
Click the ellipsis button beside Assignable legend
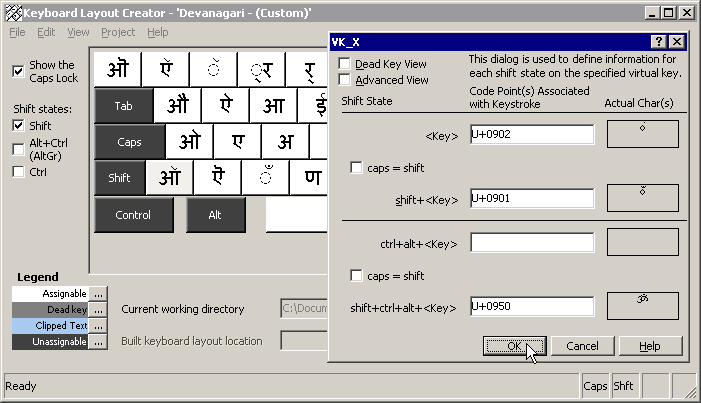pos(98,294)
